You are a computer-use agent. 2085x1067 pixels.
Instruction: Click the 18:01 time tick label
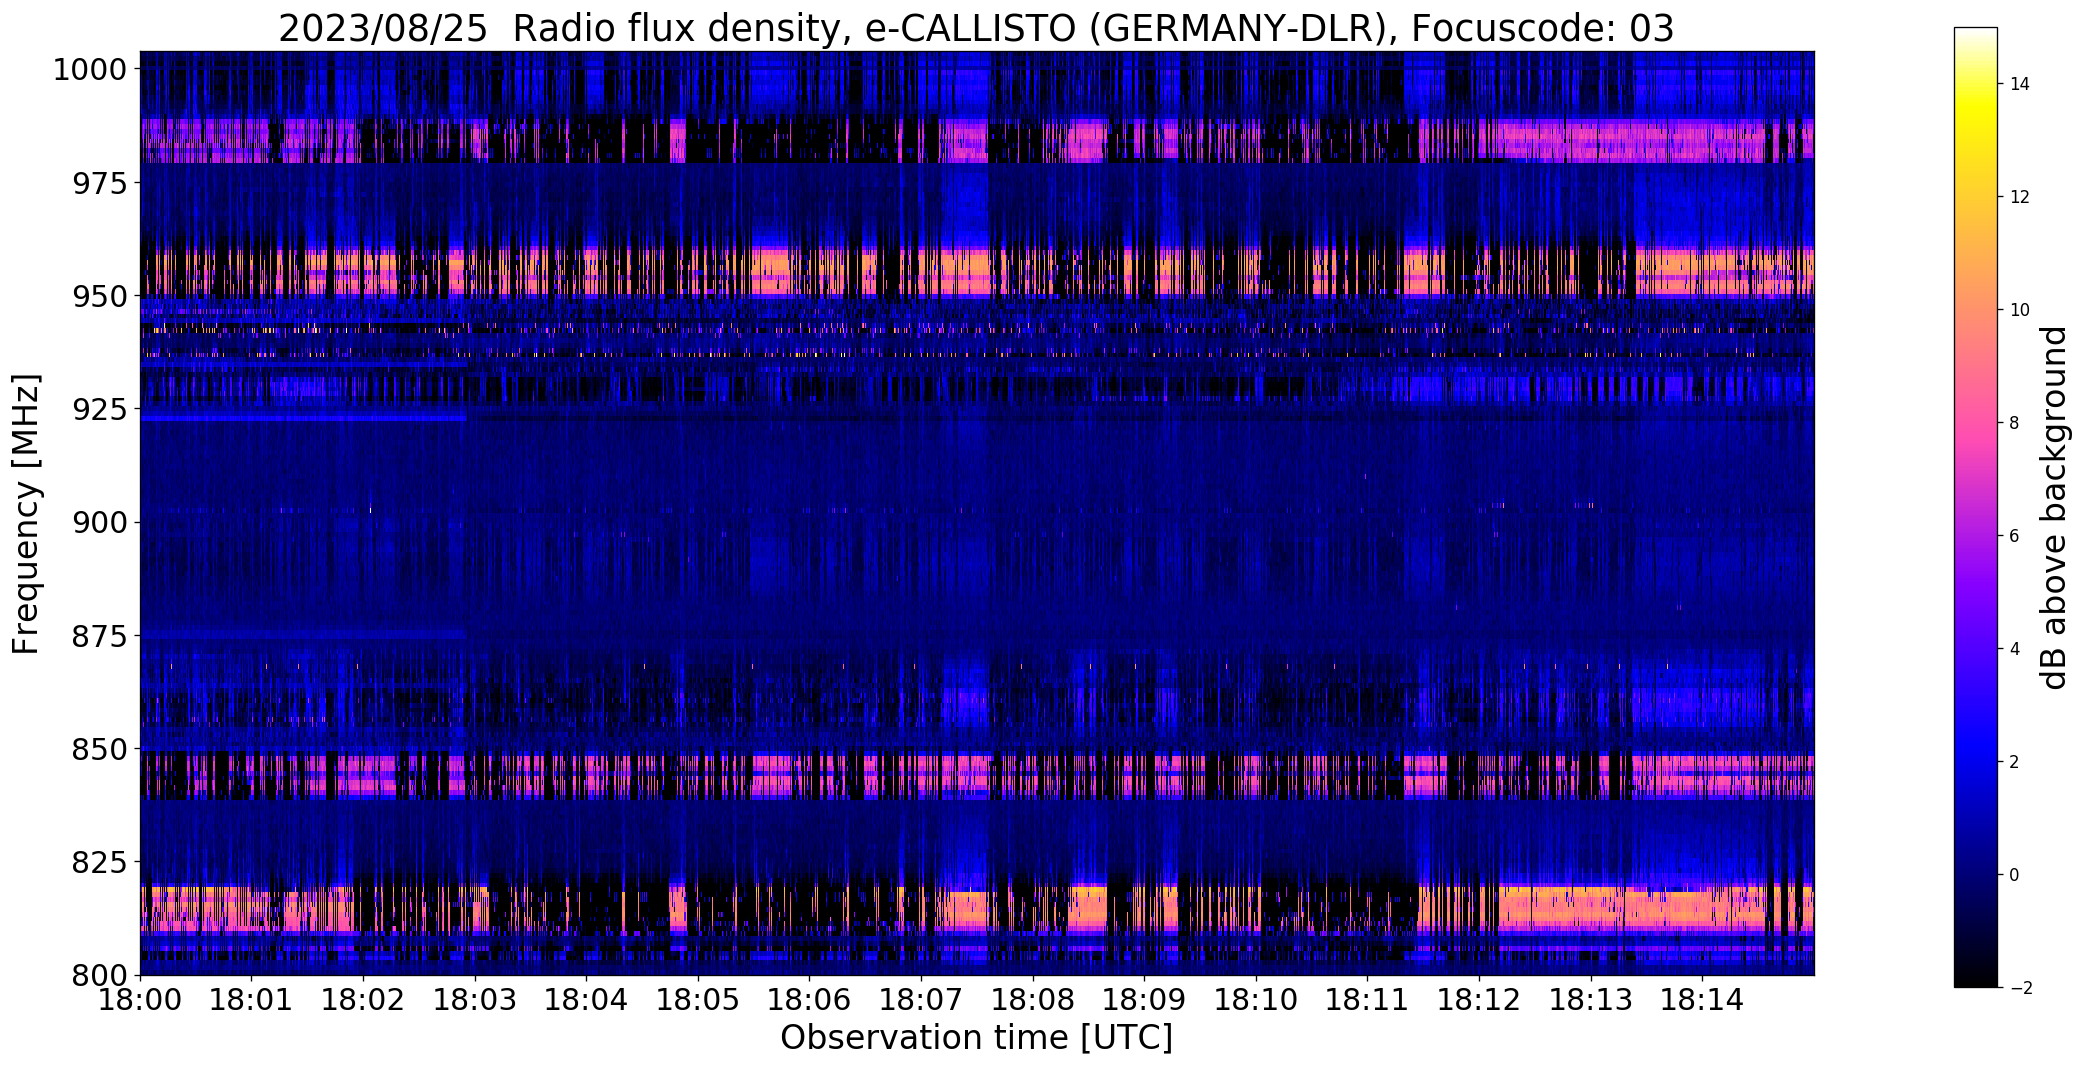[x=252, y=1000]
